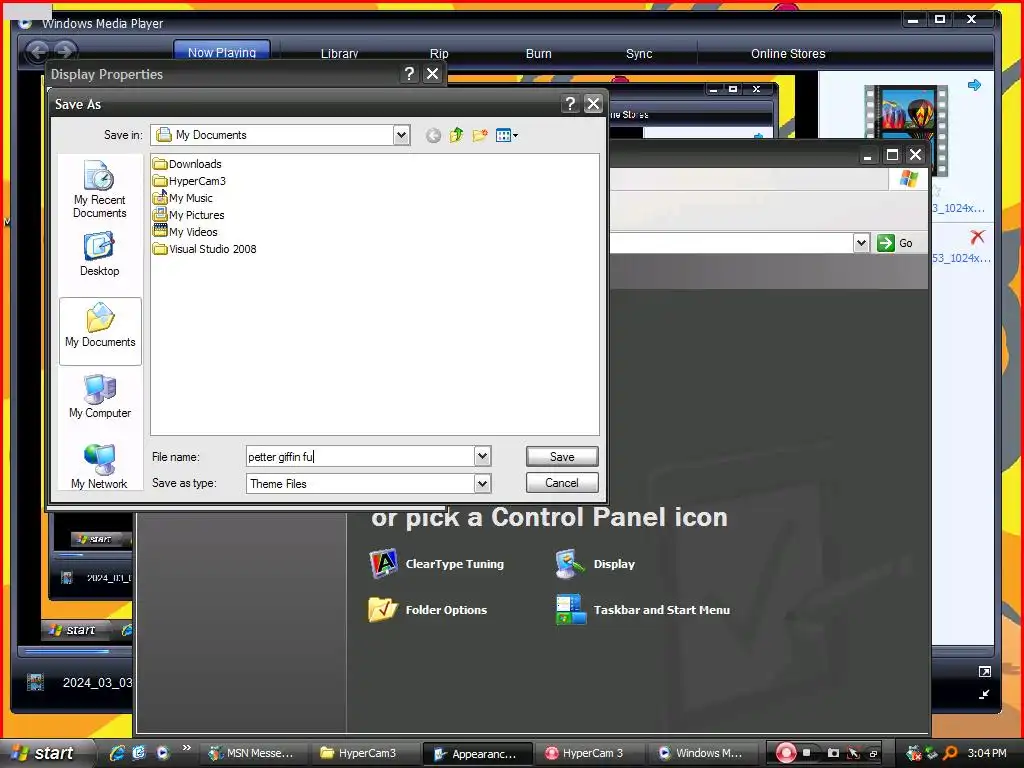Click the balloon video thumbnail in playlist

pos(906,131)
